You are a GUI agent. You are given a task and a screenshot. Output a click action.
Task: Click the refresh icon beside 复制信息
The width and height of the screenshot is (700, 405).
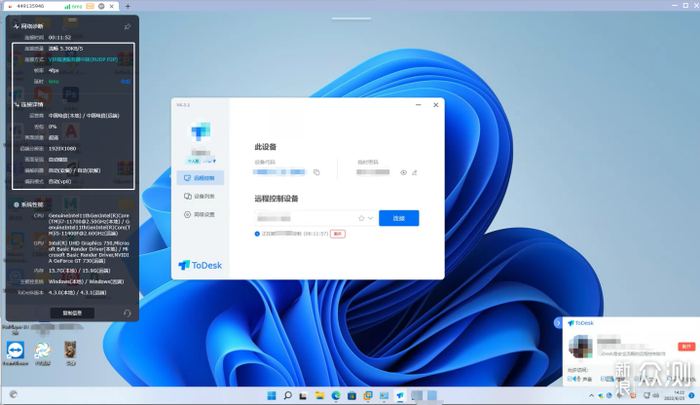pyautogui.click(x=127, y=313)
